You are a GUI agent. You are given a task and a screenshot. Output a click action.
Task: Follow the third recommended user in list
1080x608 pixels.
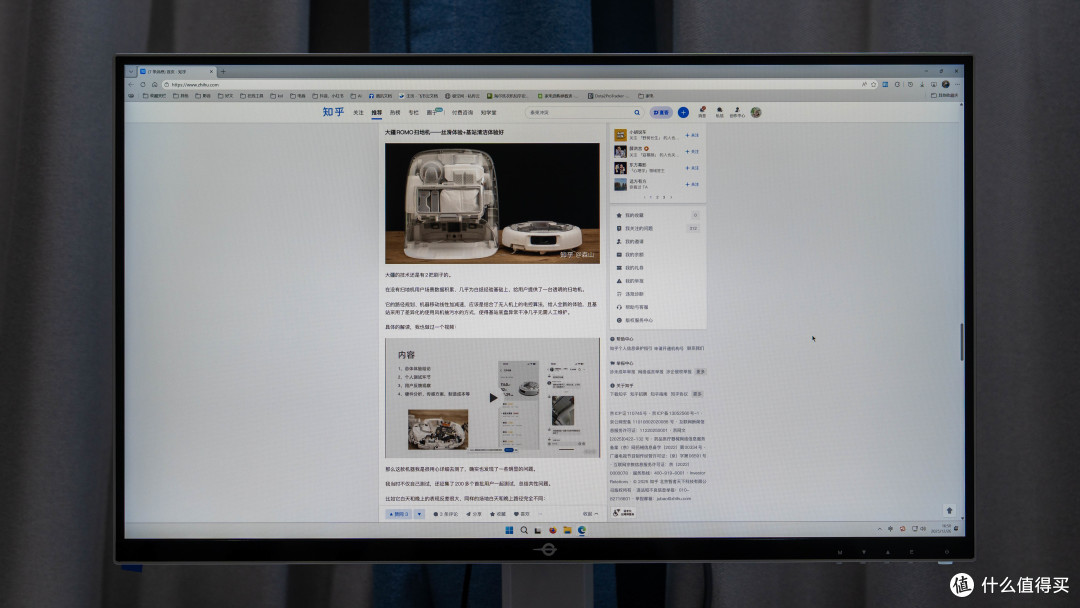(692, 168)
